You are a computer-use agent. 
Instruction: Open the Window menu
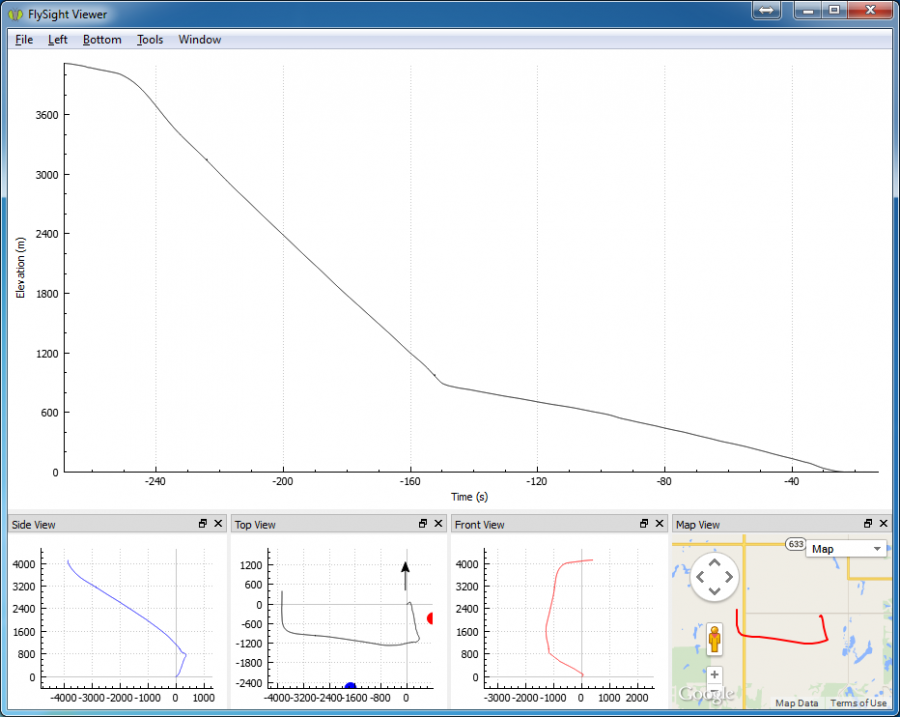(199, 39)
